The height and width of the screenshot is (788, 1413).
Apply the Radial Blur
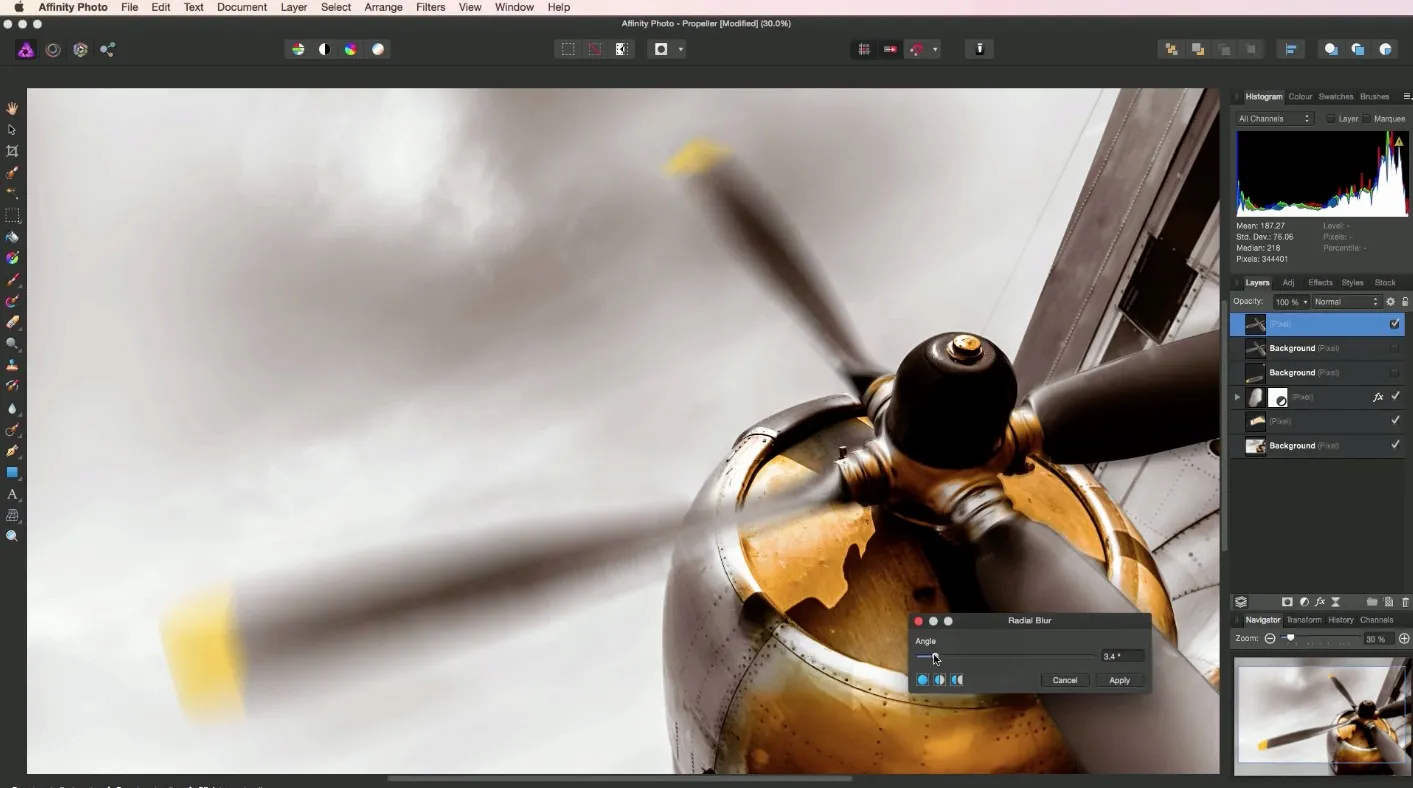(x=1119, y=680)
